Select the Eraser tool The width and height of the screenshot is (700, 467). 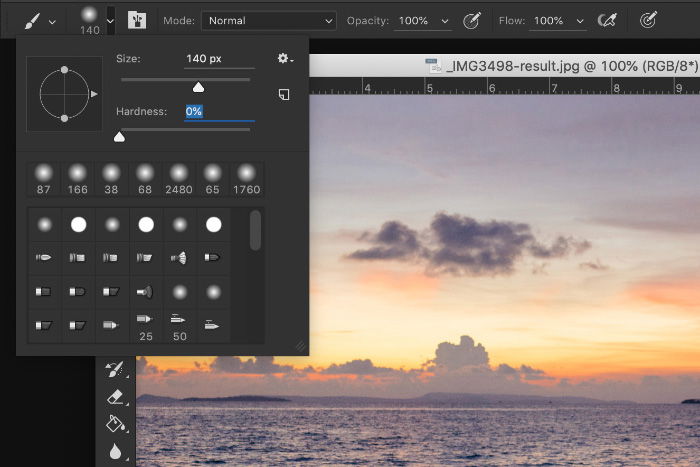[116, 397]
